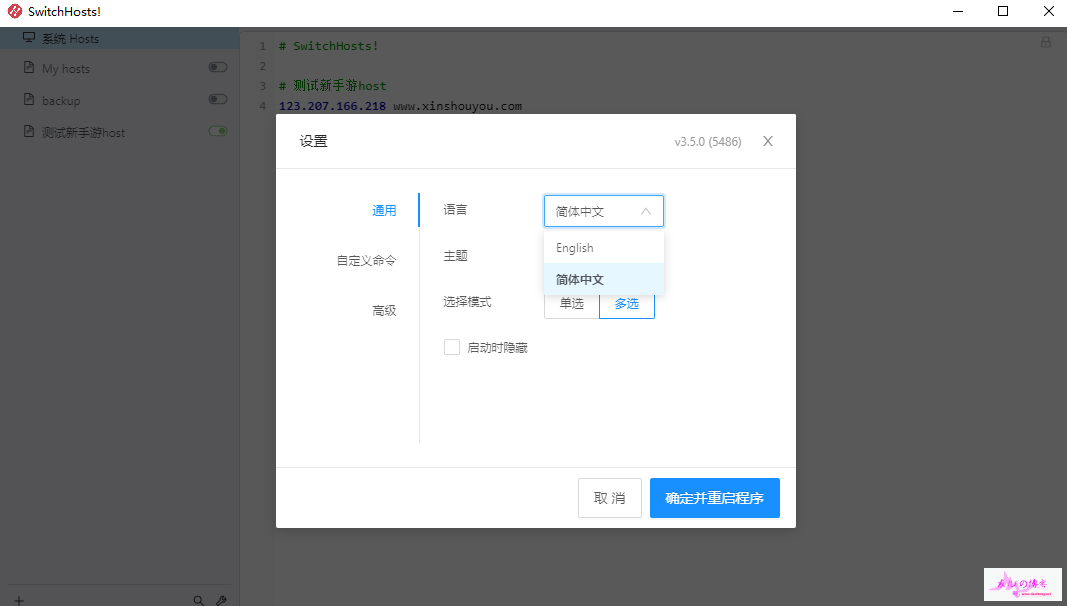Viewport: 1067px width, 606px height.
Task: Open search with the magnifier icon
Action: tap(198, 600)
